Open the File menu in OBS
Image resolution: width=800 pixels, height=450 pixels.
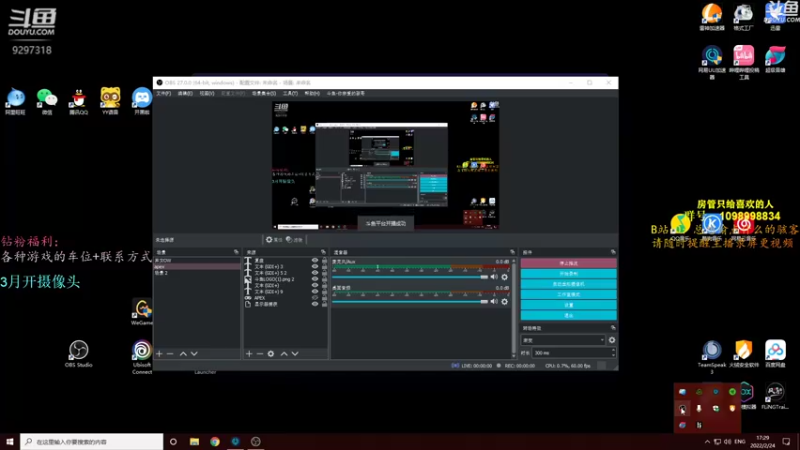click(163, 93)
